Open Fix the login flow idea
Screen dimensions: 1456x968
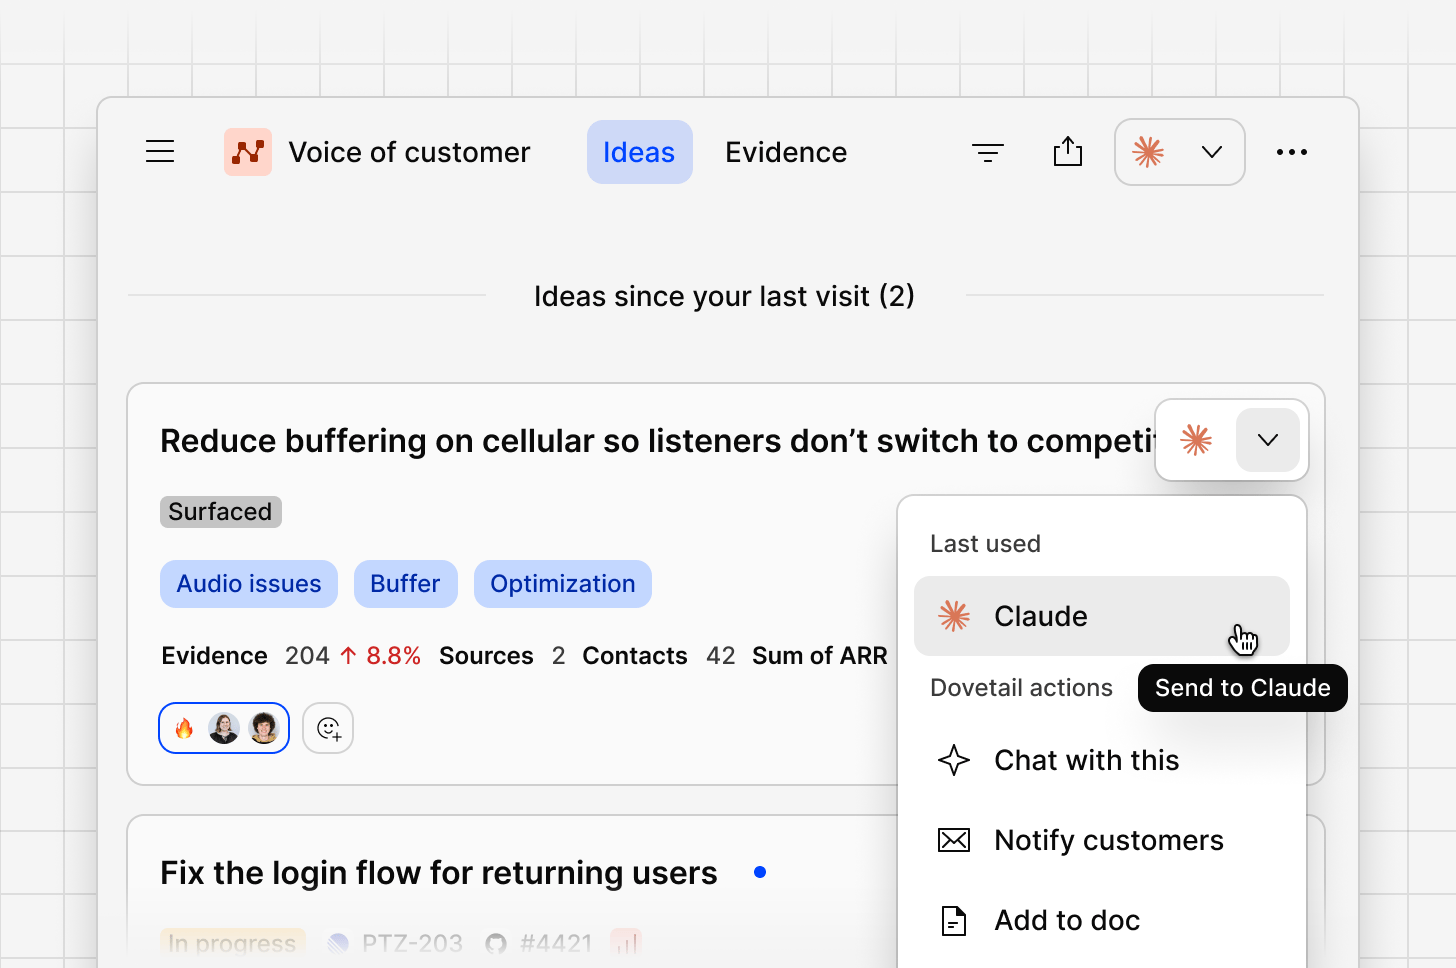coord(439,873)
